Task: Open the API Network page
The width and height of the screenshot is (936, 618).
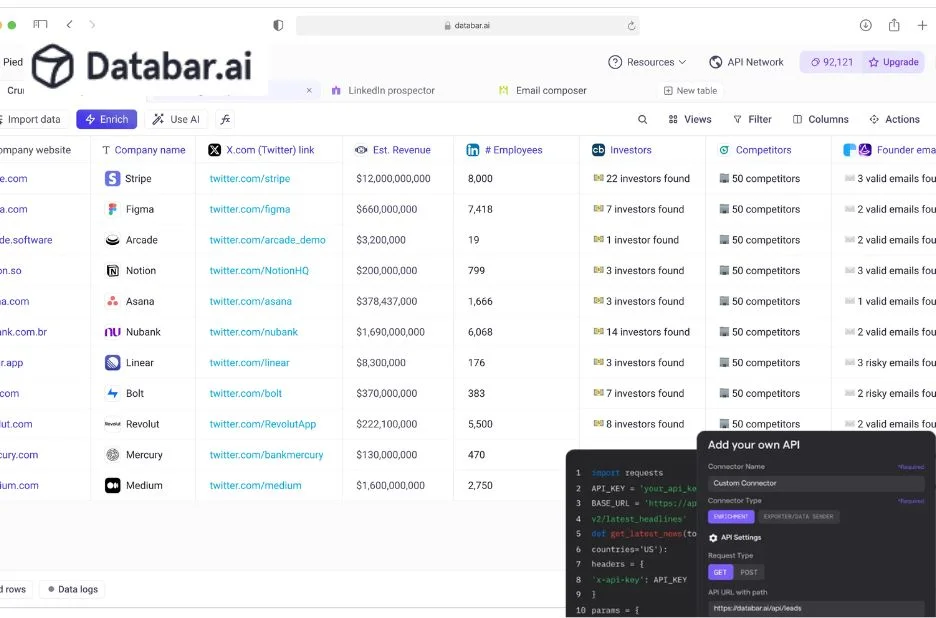Action: point(746,62)
